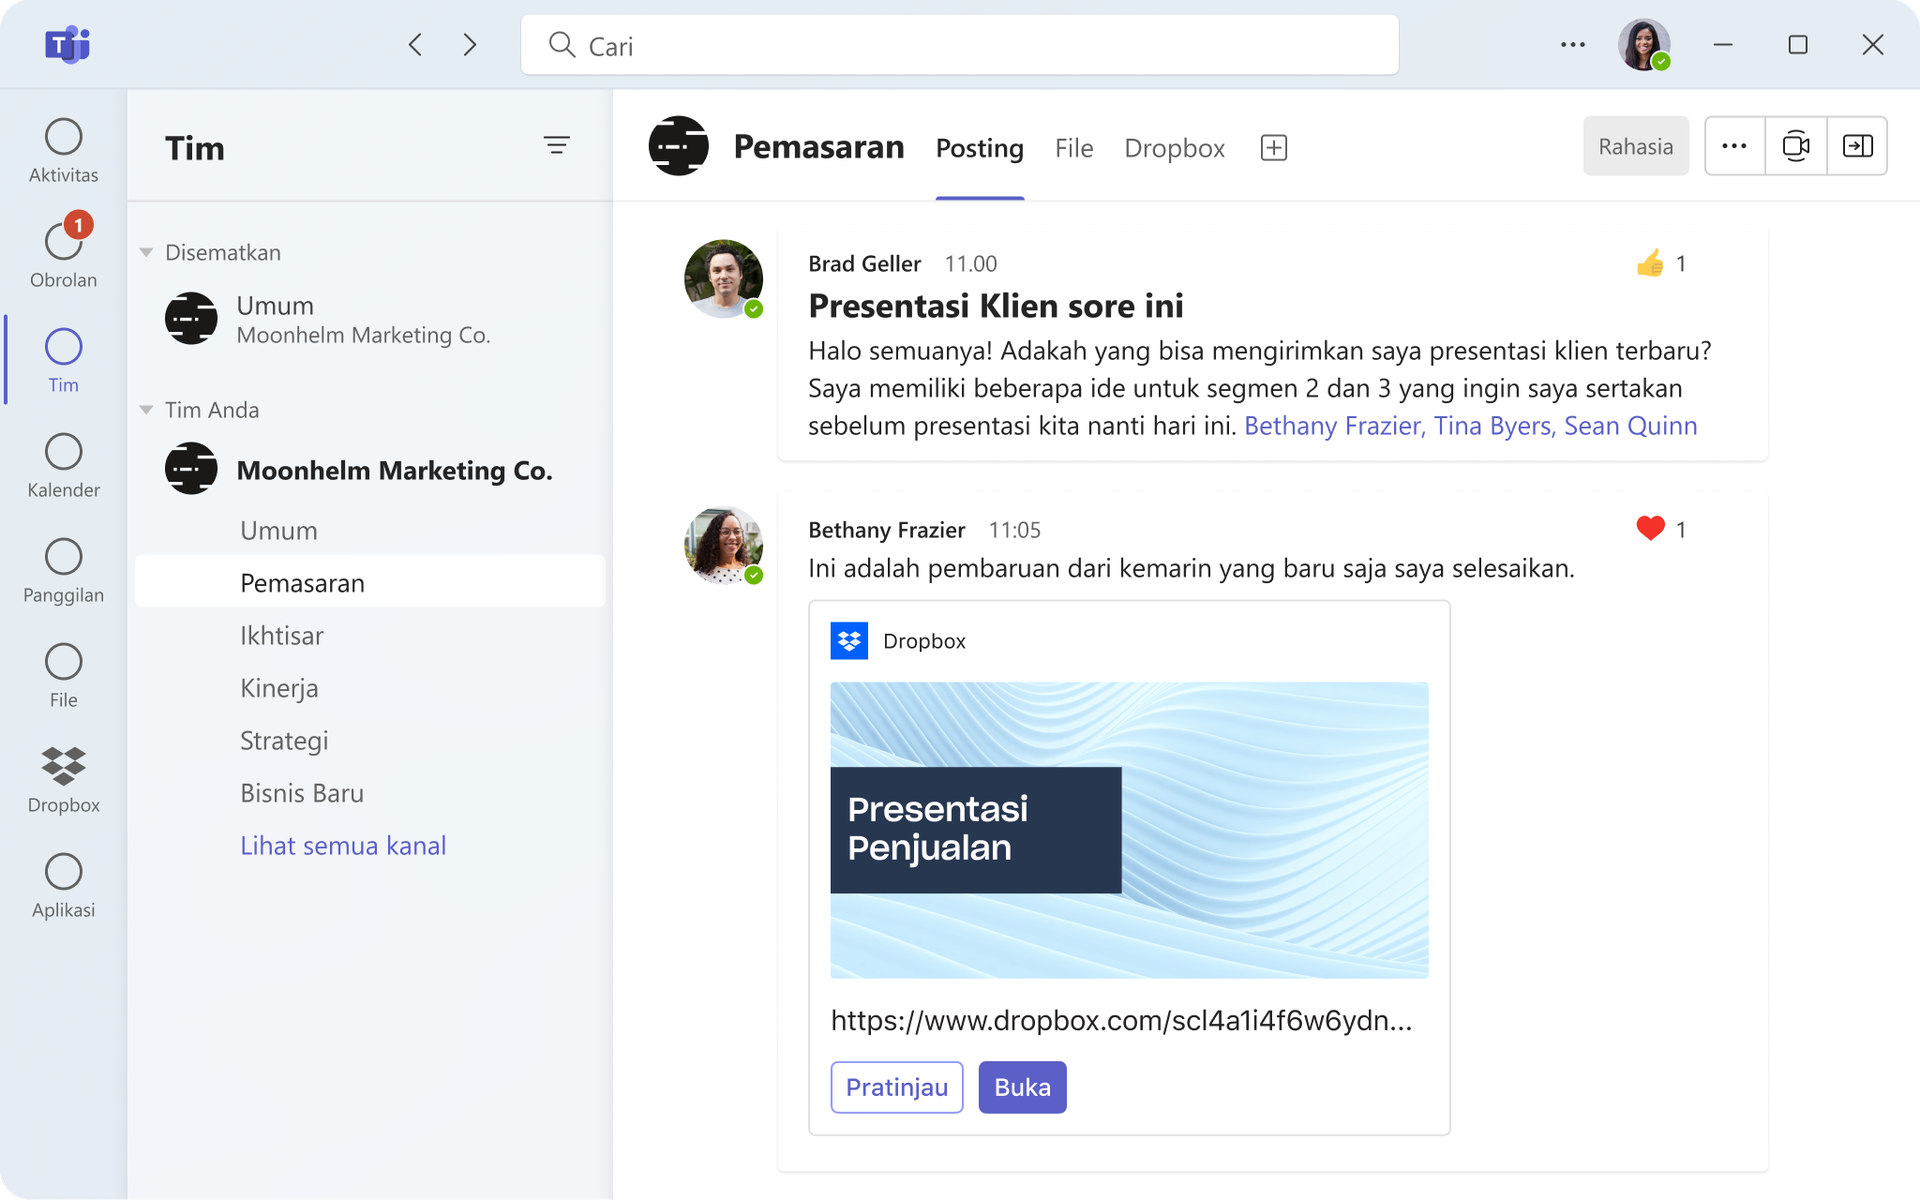Open the shared file with the Buka button
Screen dimensions: 1920x1200
tap(1022, 1086)
